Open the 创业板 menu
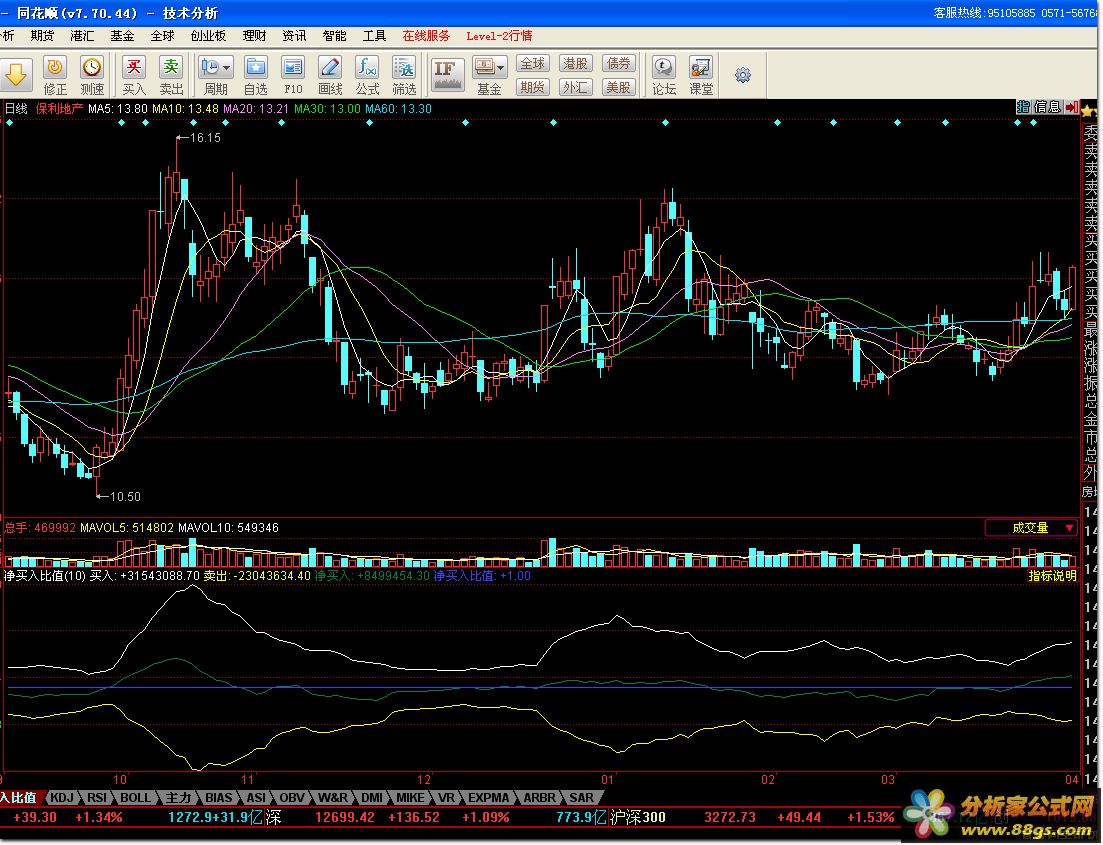1103x845 pixels. pyautogui.click(x=208, y=36)
